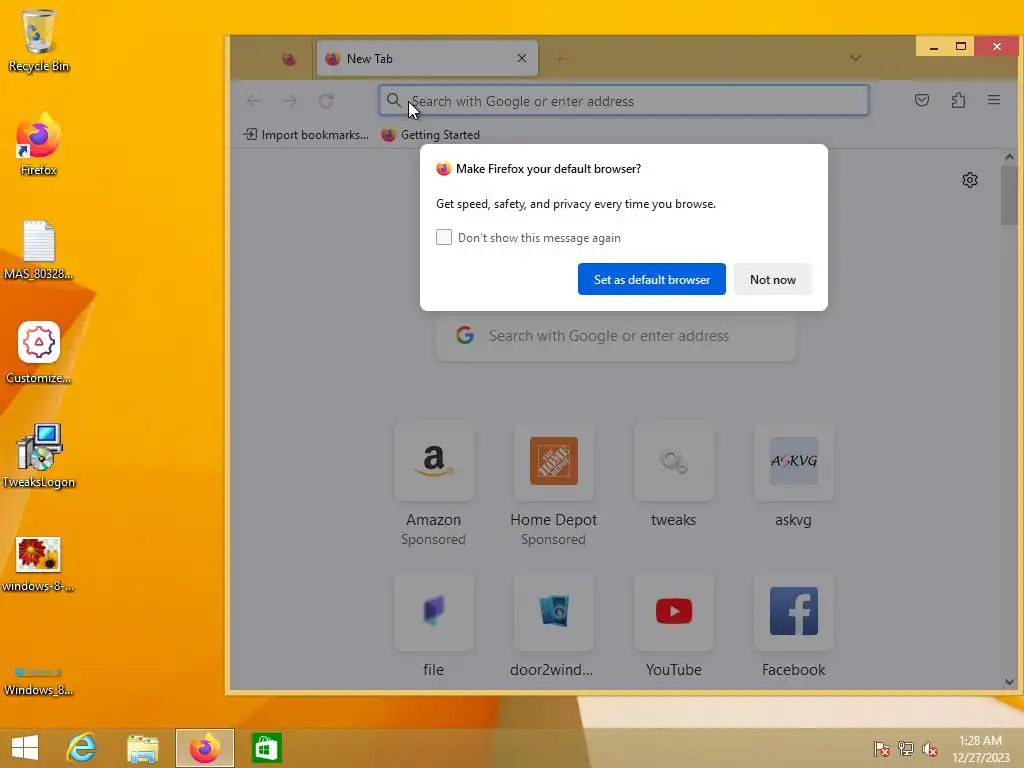Image resolution: width=1024 pixels, height=768 pixels.
Task: Select the New Tab tab
Action: pyautogui.click(x=427, y=59)
